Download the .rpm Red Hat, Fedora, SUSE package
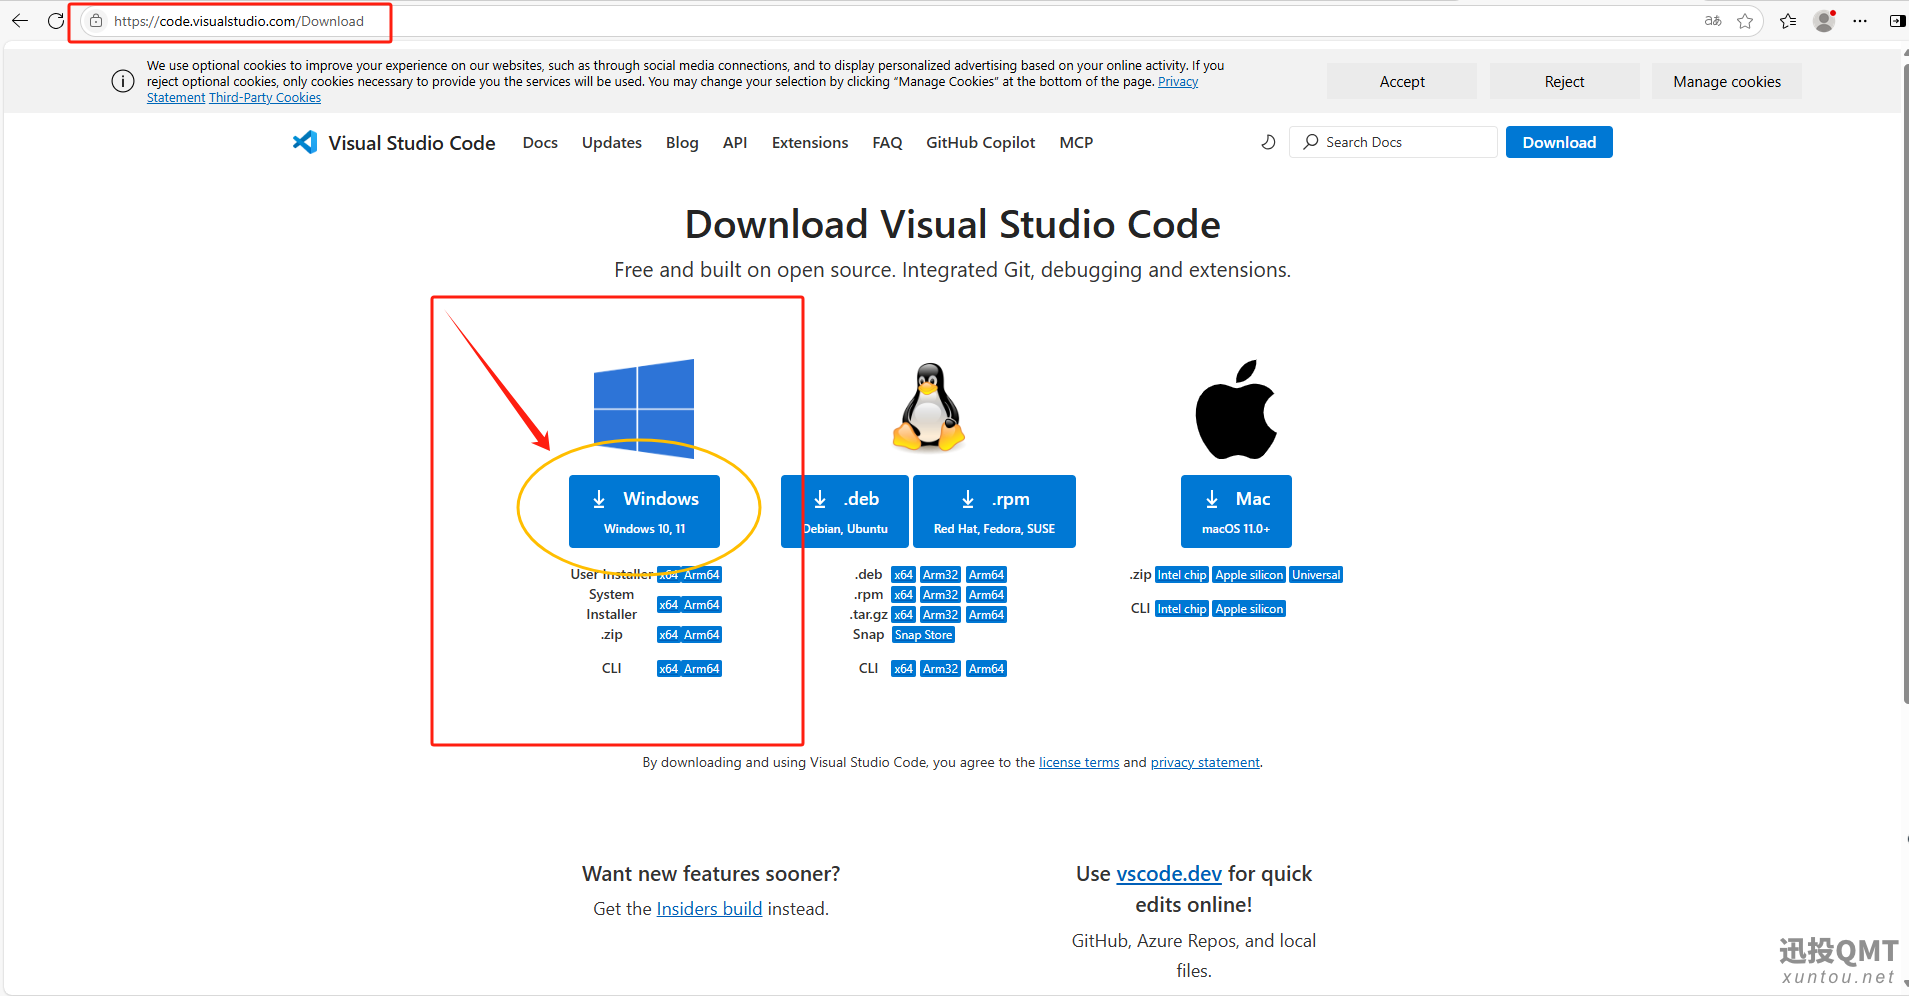 [994, 511]
